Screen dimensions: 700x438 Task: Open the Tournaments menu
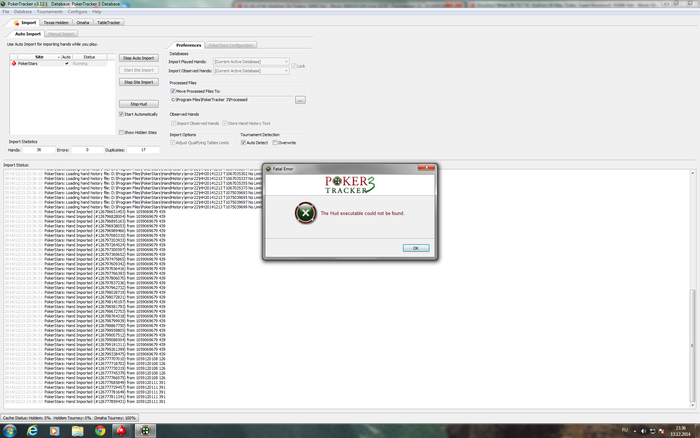tap(50, 12)
